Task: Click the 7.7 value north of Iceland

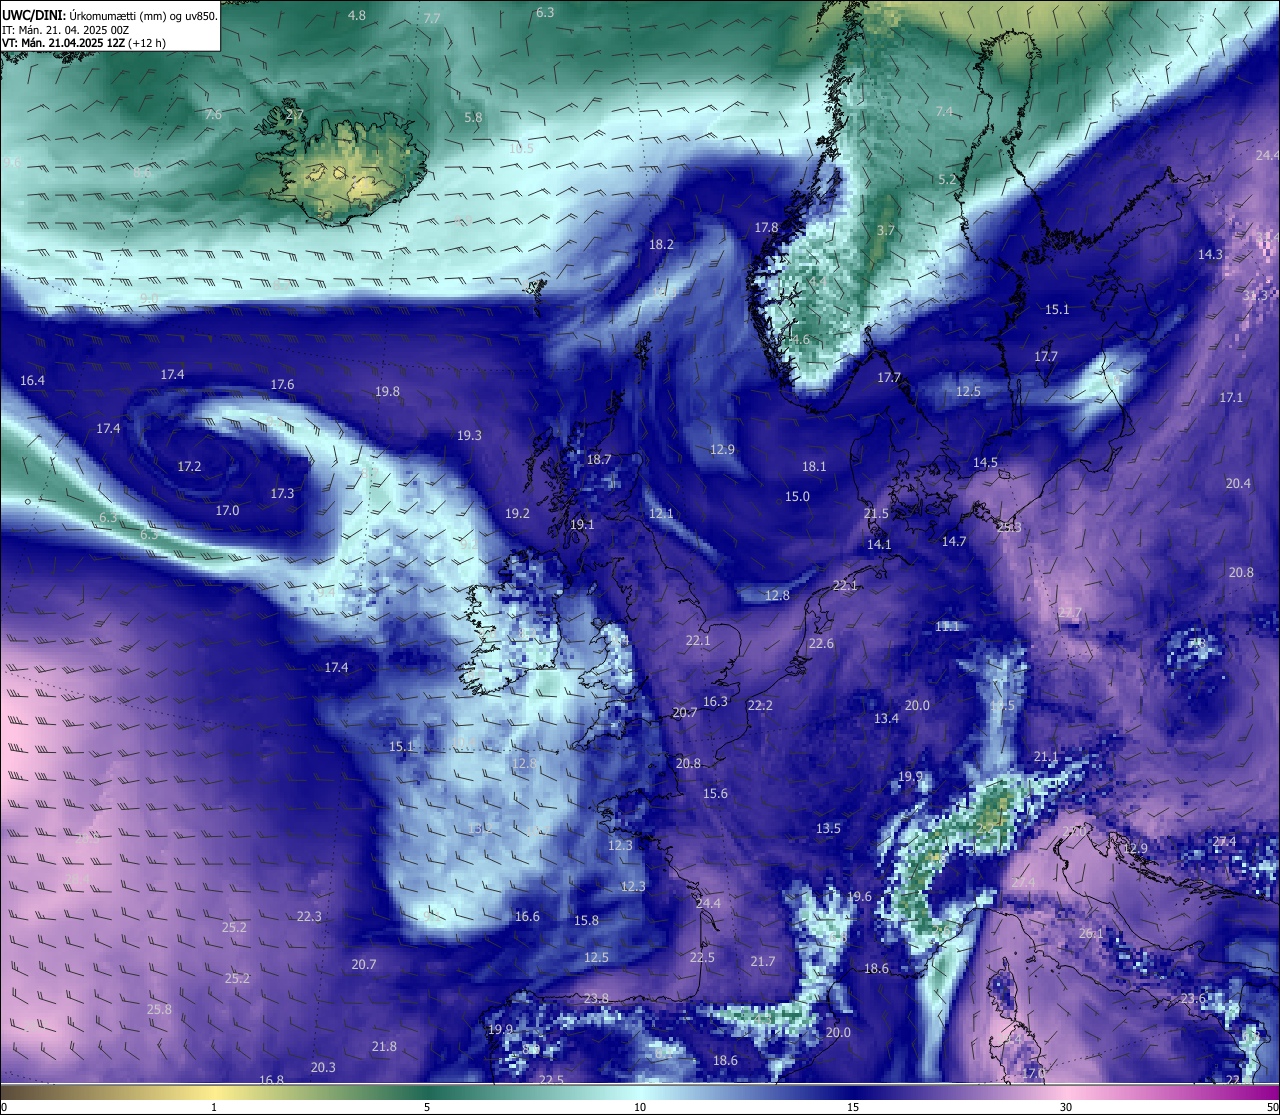Action: point(432,18)
